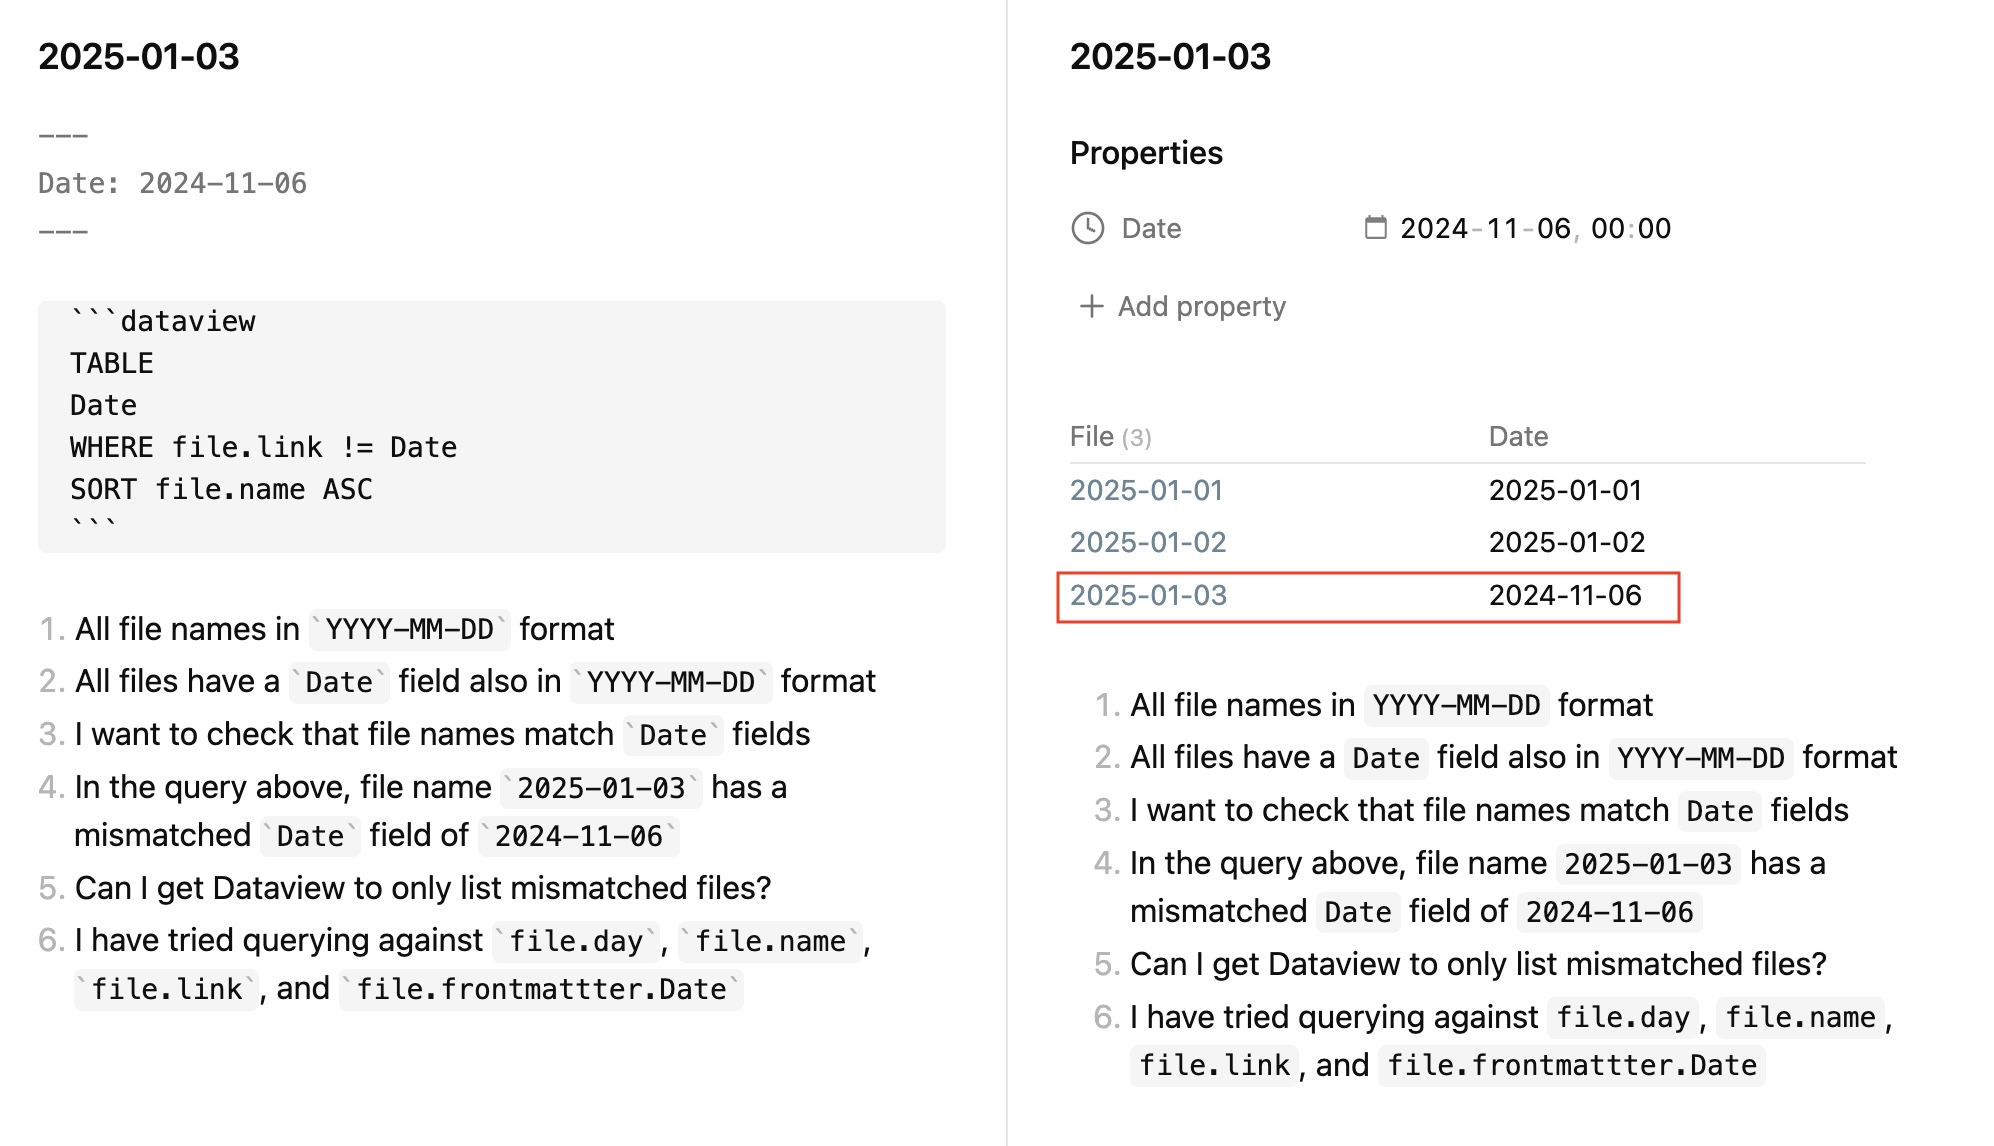Click the calendar icon in the Date value
1994x1146 pixels.
(x=1376, y=228)
